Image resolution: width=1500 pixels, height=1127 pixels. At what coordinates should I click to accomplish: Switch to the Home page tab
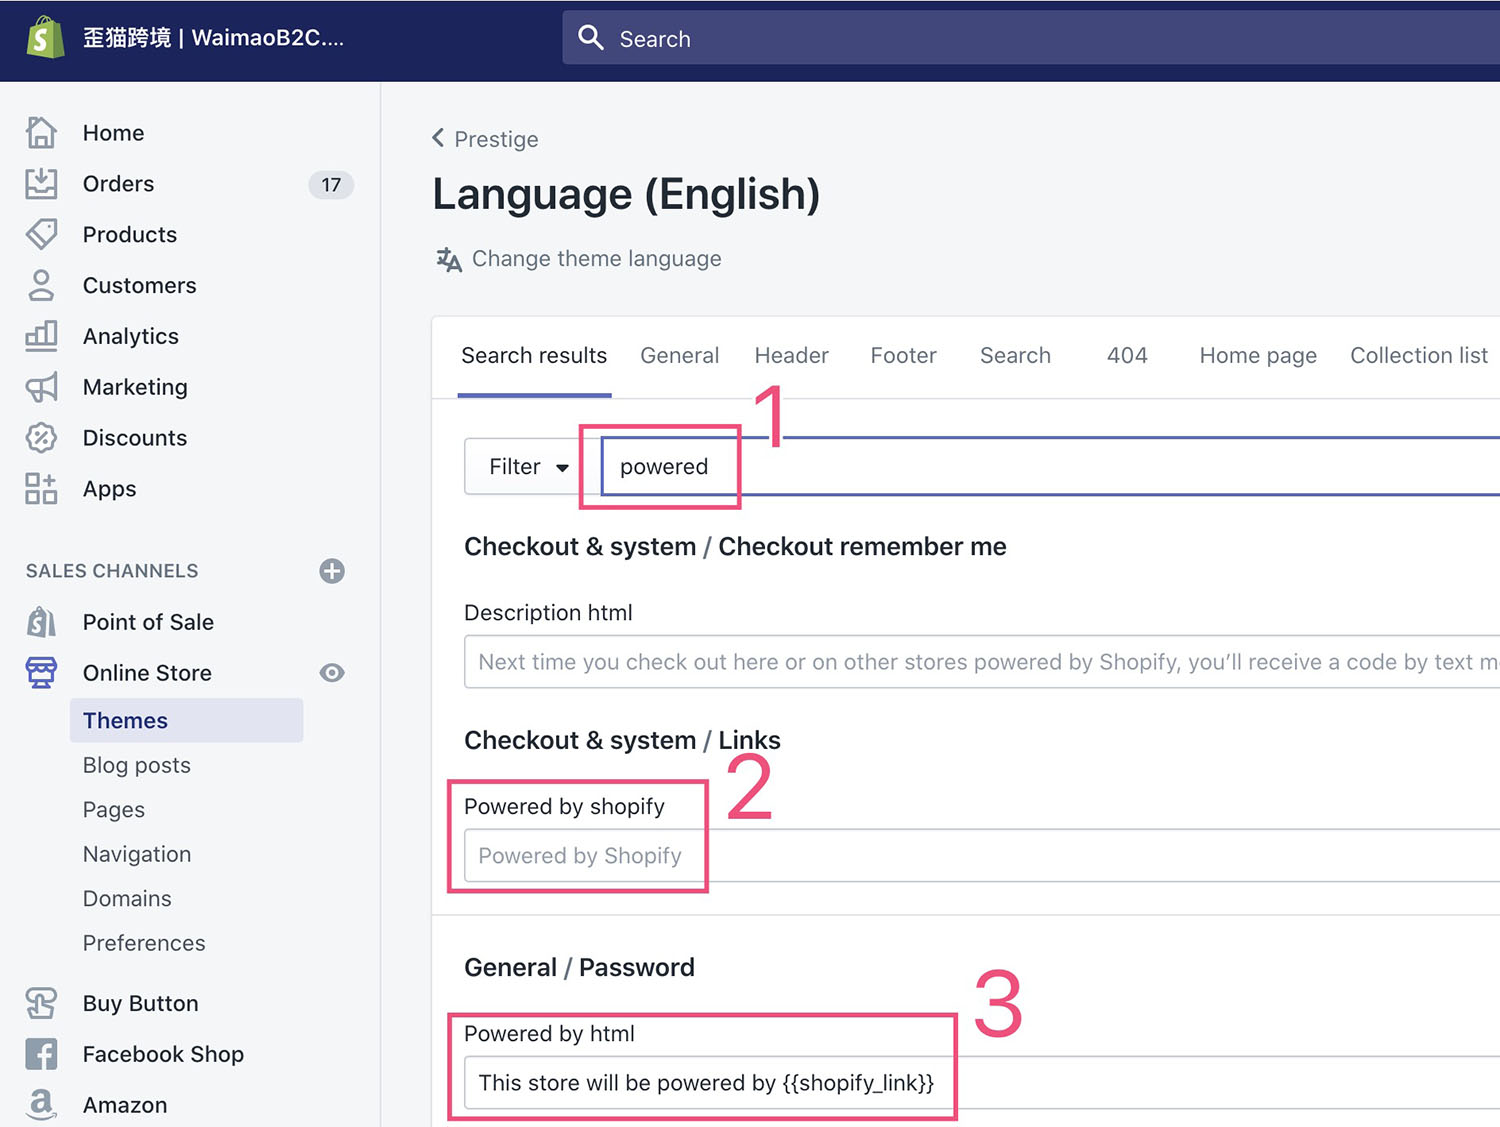click(1258, 355)
